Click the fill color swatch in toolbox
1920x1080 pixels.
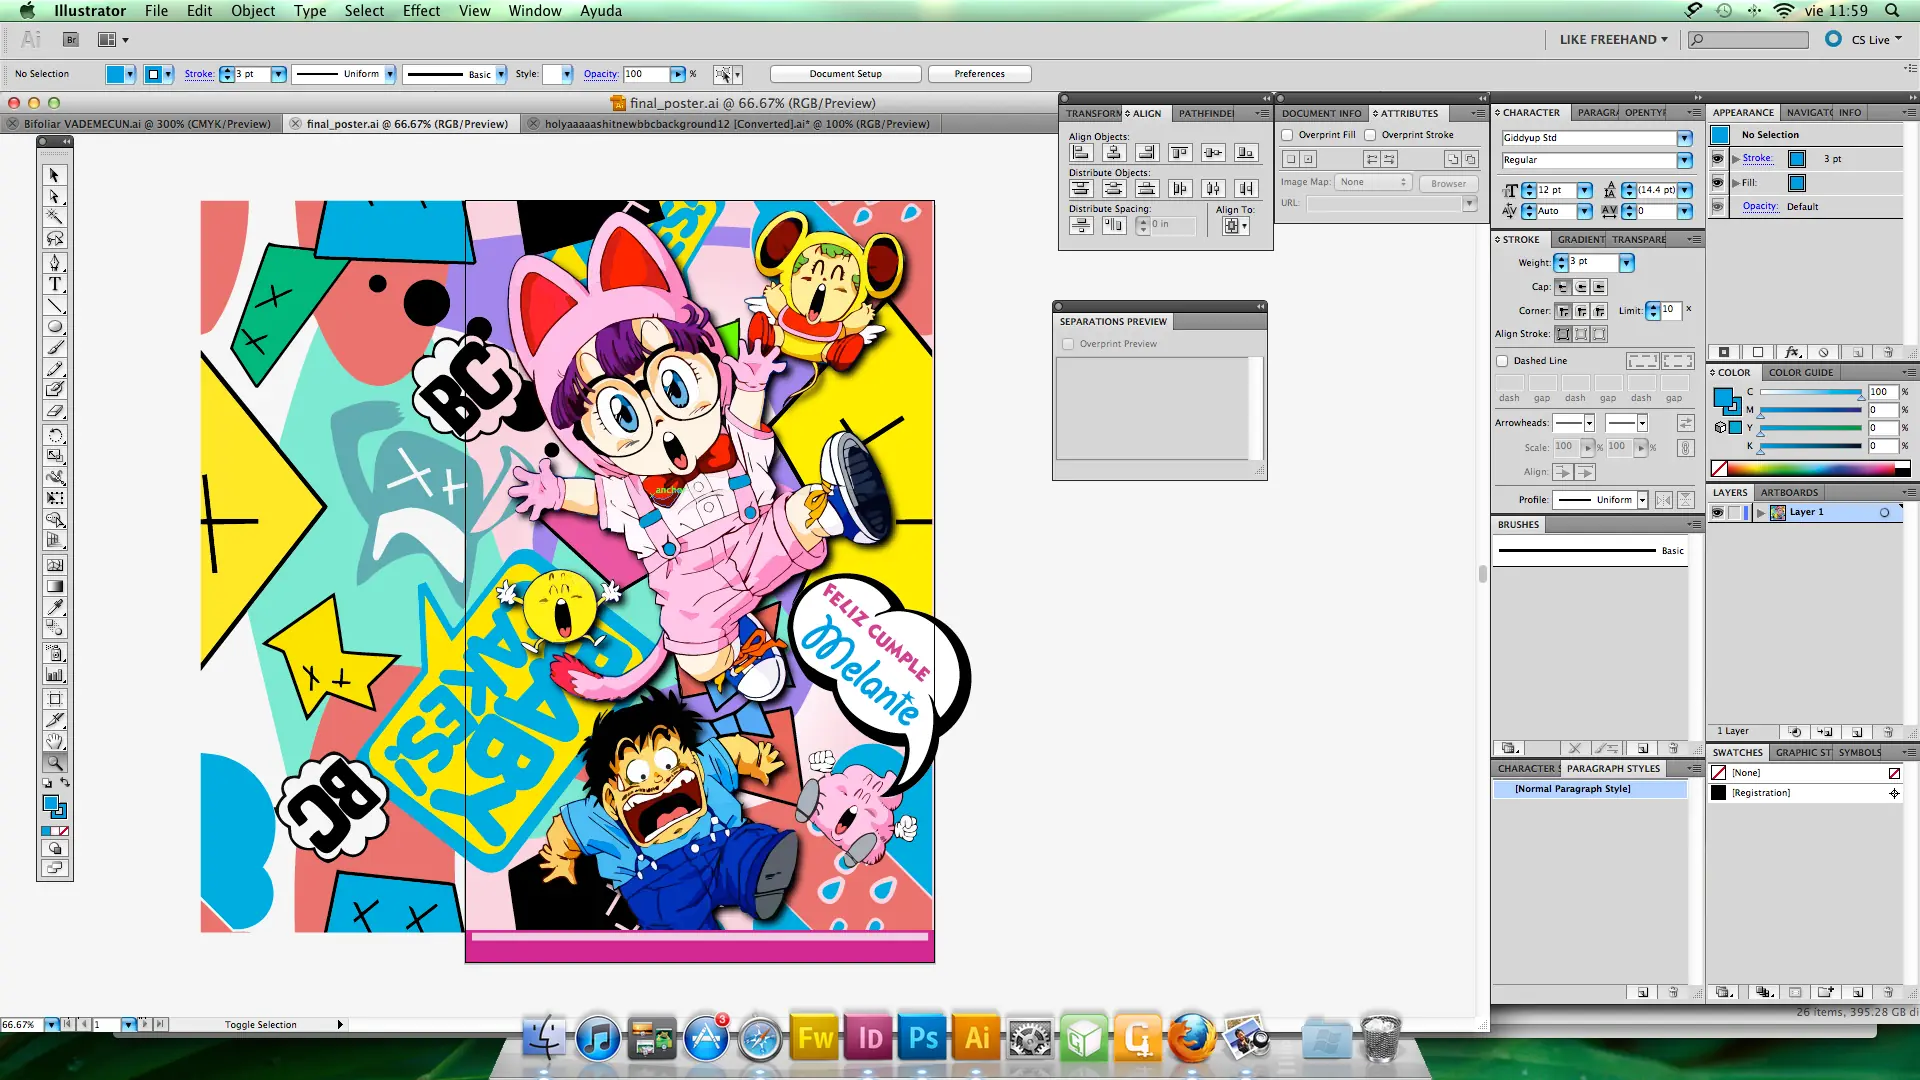tap(51, 804)
